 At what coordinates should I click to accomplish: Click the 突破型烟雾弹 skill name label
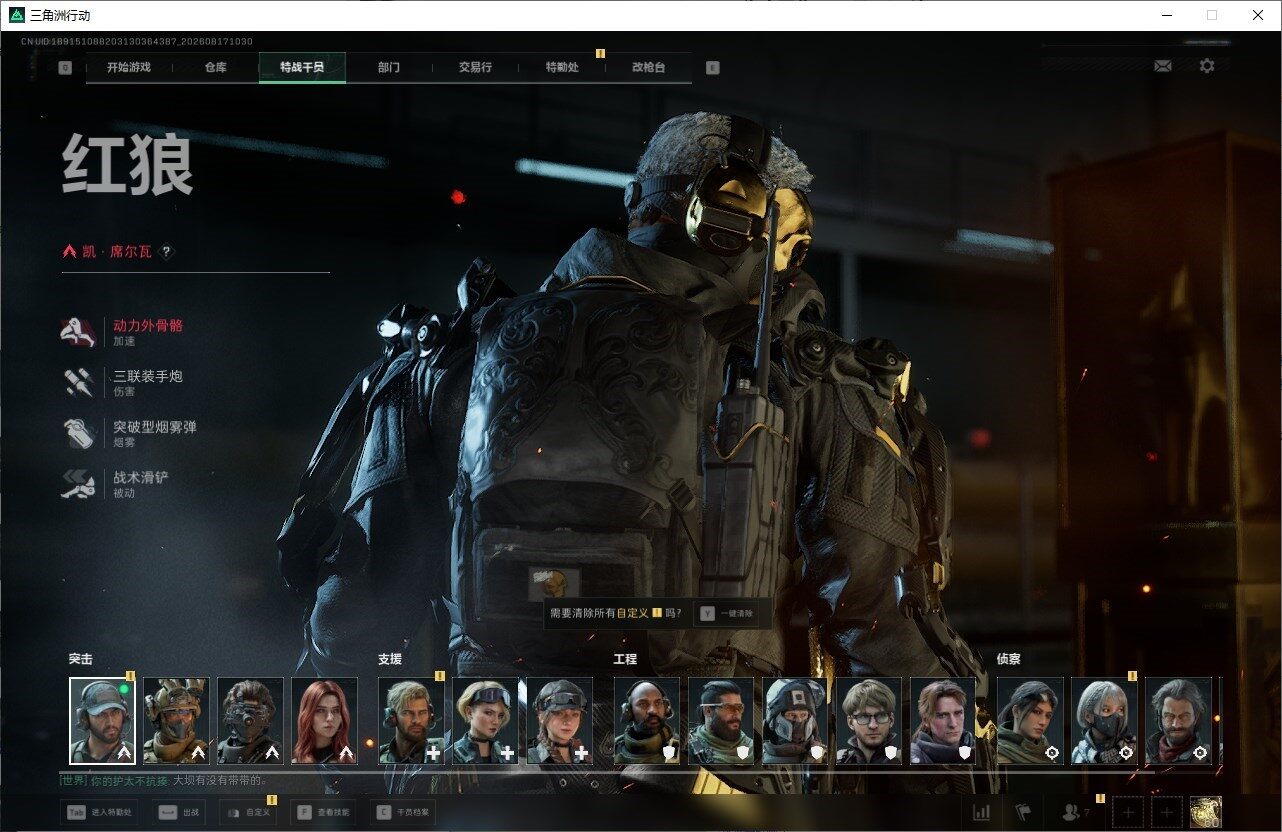pyautogui.click(x=155, y=427)
